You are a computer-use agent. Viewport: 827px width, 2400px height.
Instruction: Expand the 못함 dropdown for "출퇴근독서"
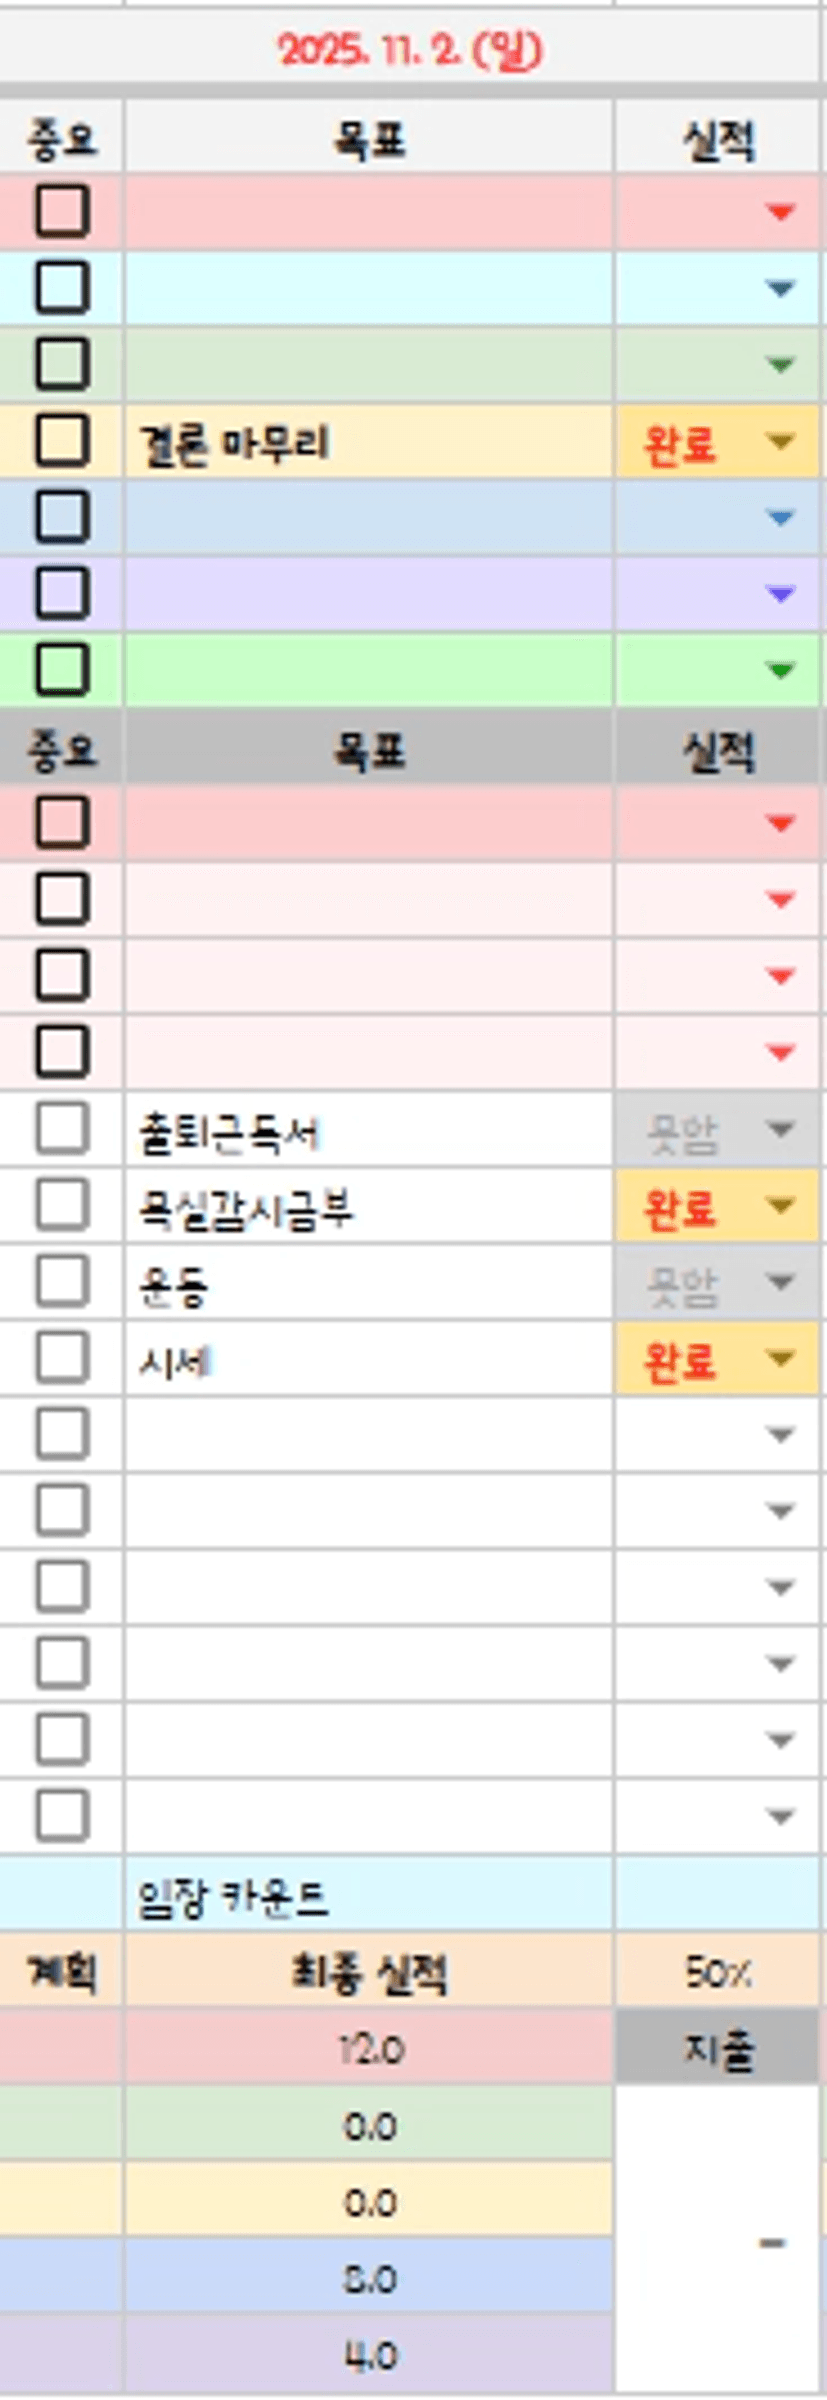tap(780, 1130)
